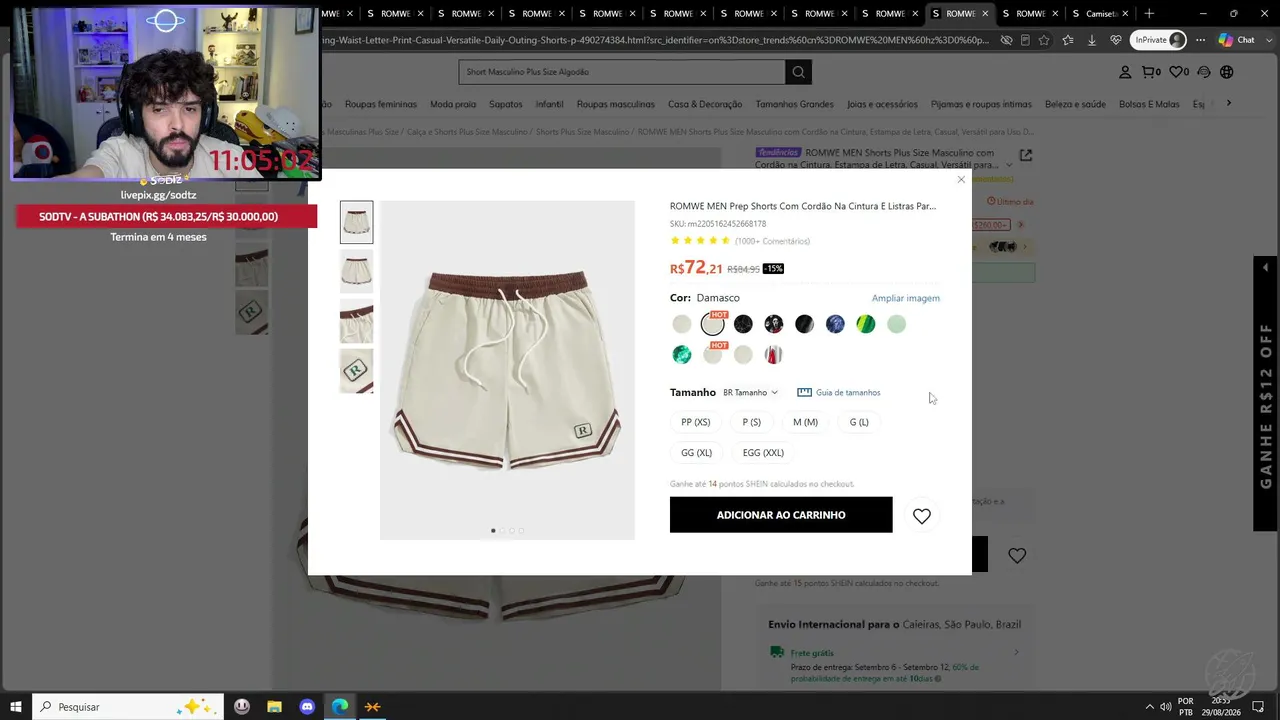Viewport: 1280px width, 720px height.
Task: Open the SHEIN account profile icon
Action: (1125, 72)
